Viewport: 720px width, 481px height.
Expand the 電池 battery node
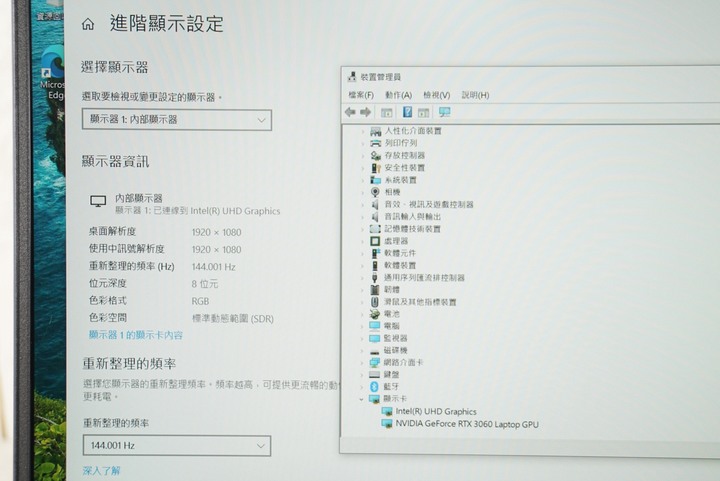[362, 314]
